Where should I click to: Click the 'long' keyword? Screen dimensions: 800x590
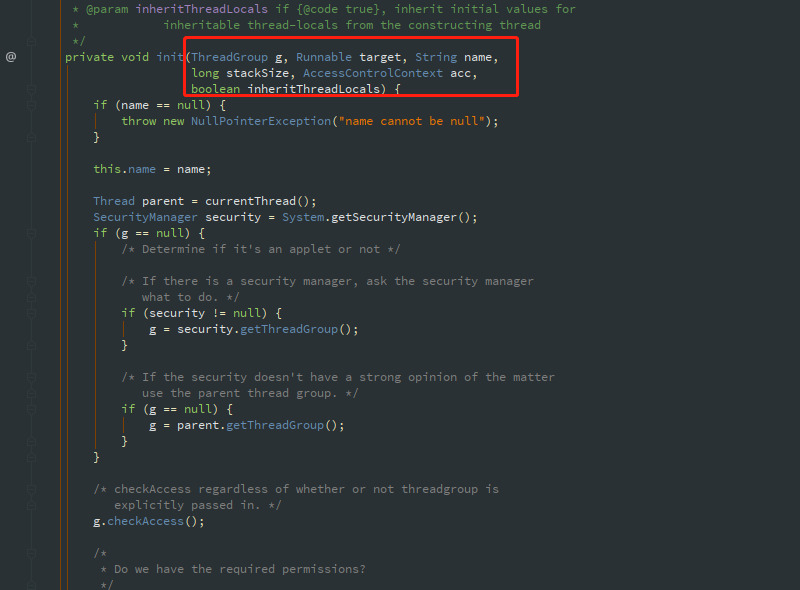[205, 73]
